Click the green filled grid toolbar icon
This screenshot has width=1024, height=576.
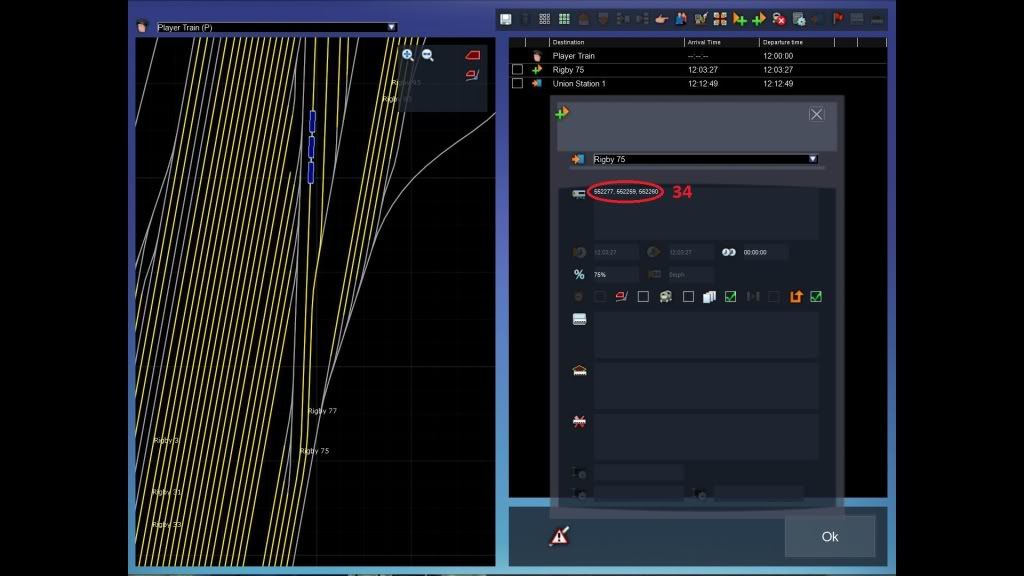564,19
